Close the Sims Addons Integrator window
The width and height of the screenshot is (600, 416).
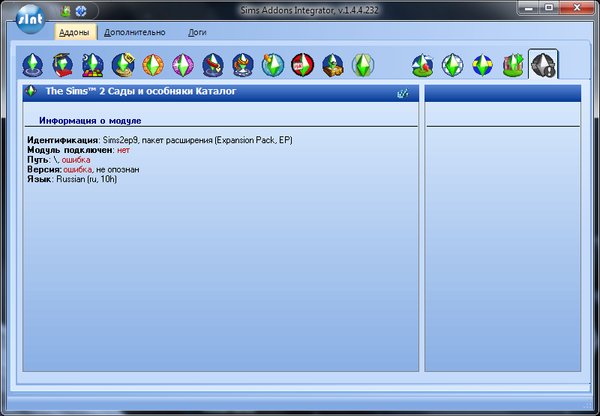click(577, 8)
